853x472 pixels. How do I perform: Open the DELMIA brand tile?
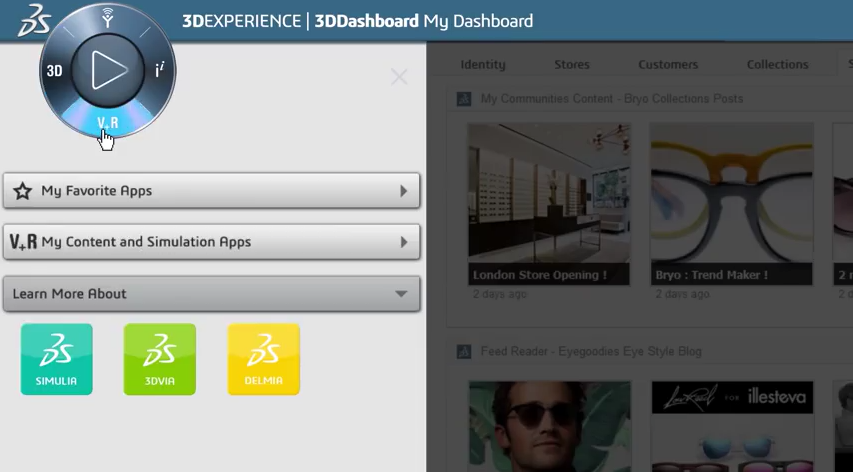pyautogui.click(x=264, y=359)
